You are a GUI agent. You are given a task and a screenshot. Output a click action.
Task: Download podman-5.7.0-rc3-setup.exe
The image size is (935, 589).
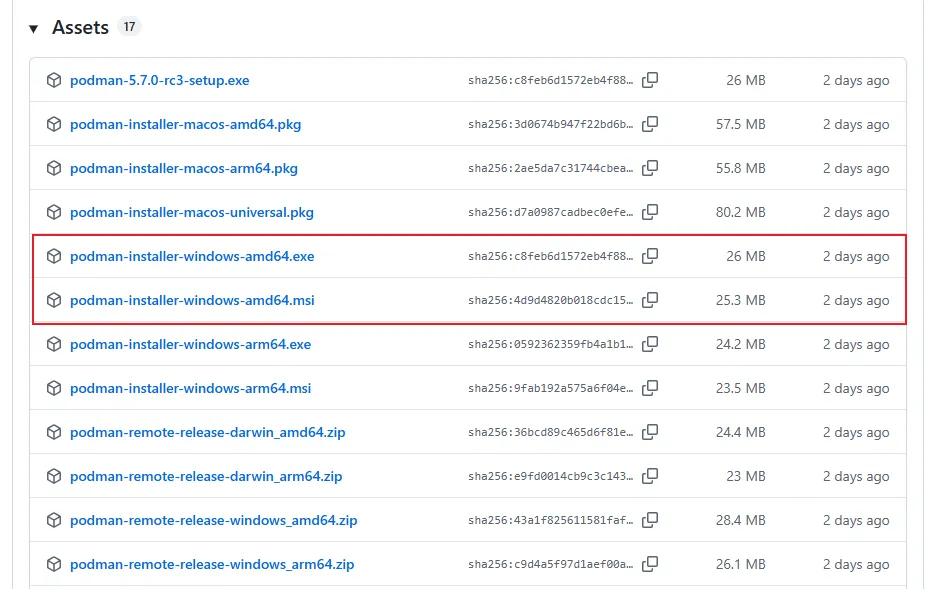[159, 80]
